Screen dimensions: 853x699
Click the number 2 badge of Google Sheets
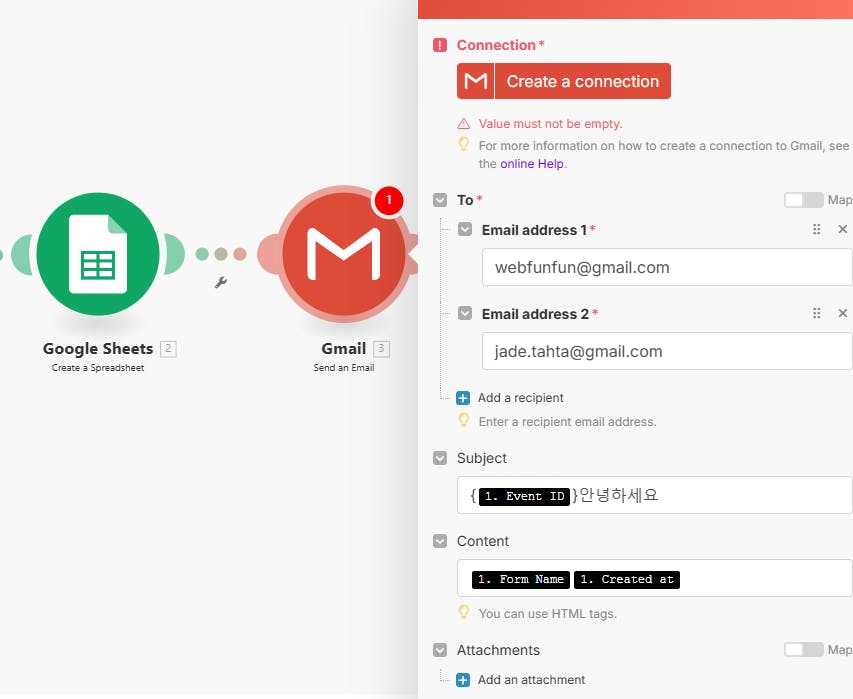tap(168, 349)
